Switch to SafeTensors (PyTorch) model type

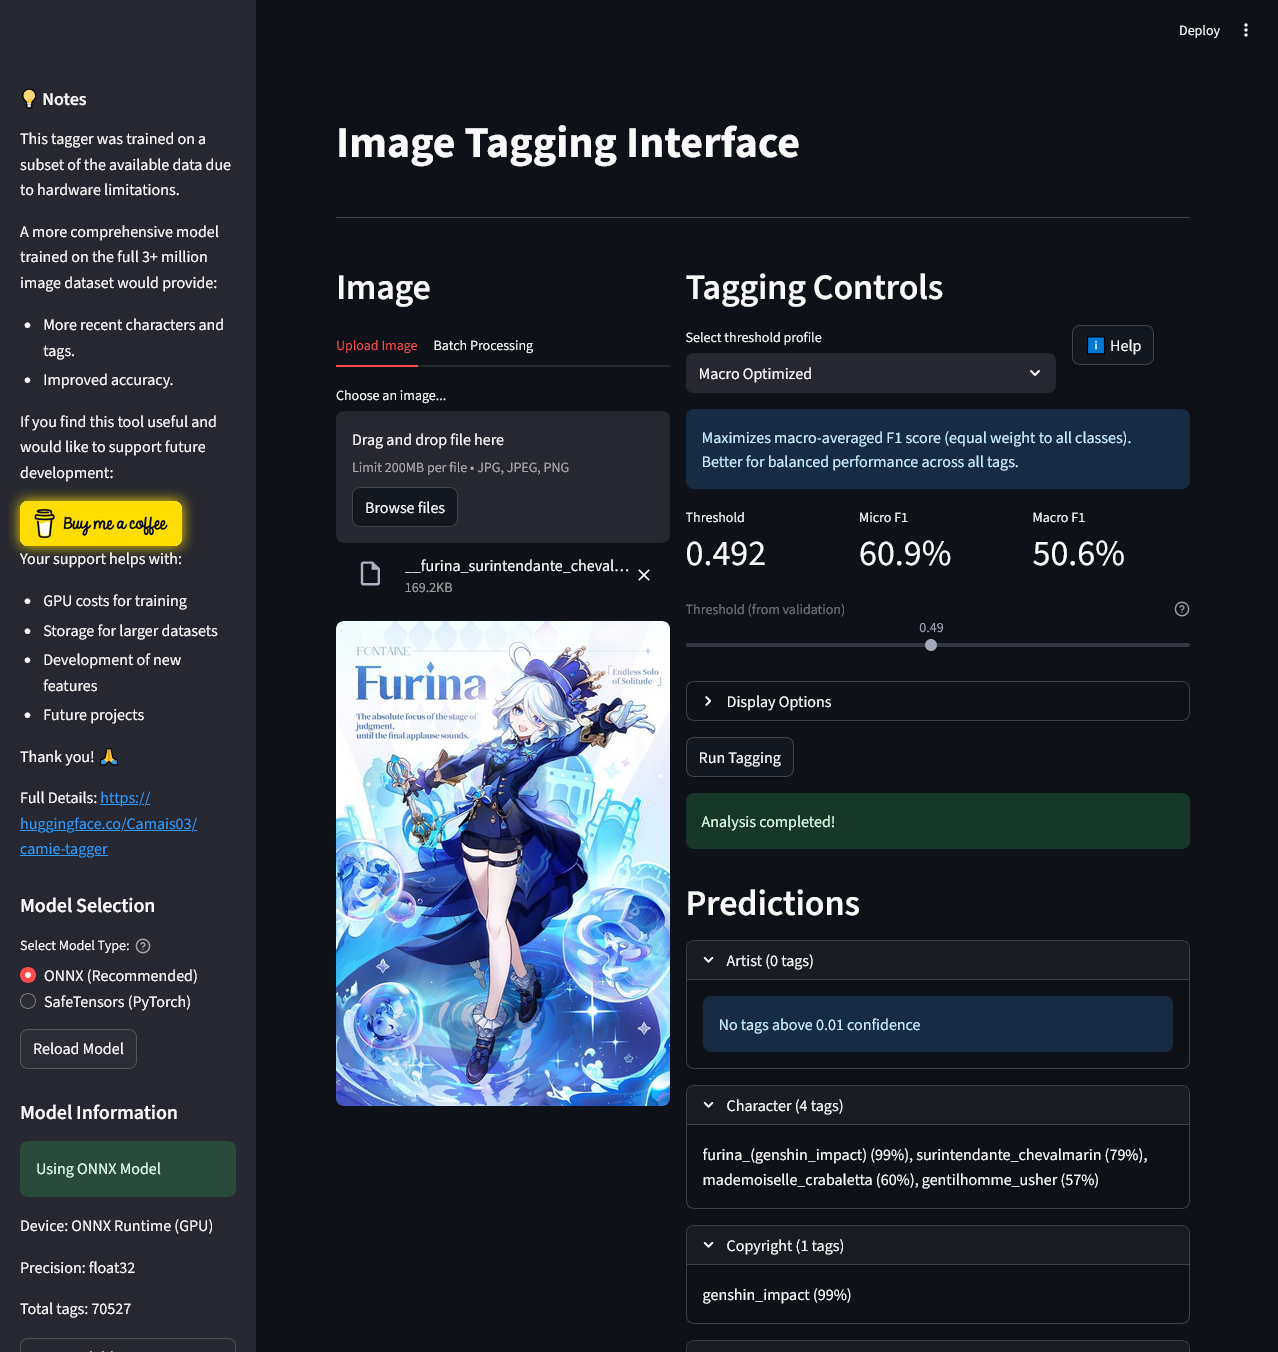point(27,1001)
